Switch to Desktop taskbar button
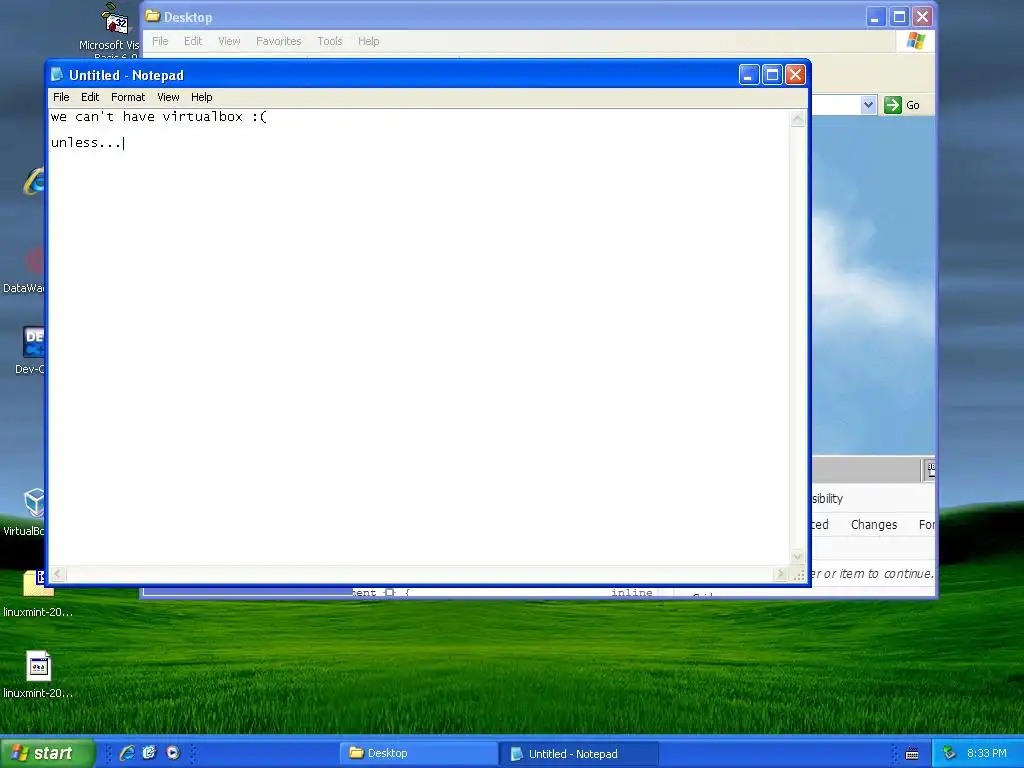 tap(418, 753)
